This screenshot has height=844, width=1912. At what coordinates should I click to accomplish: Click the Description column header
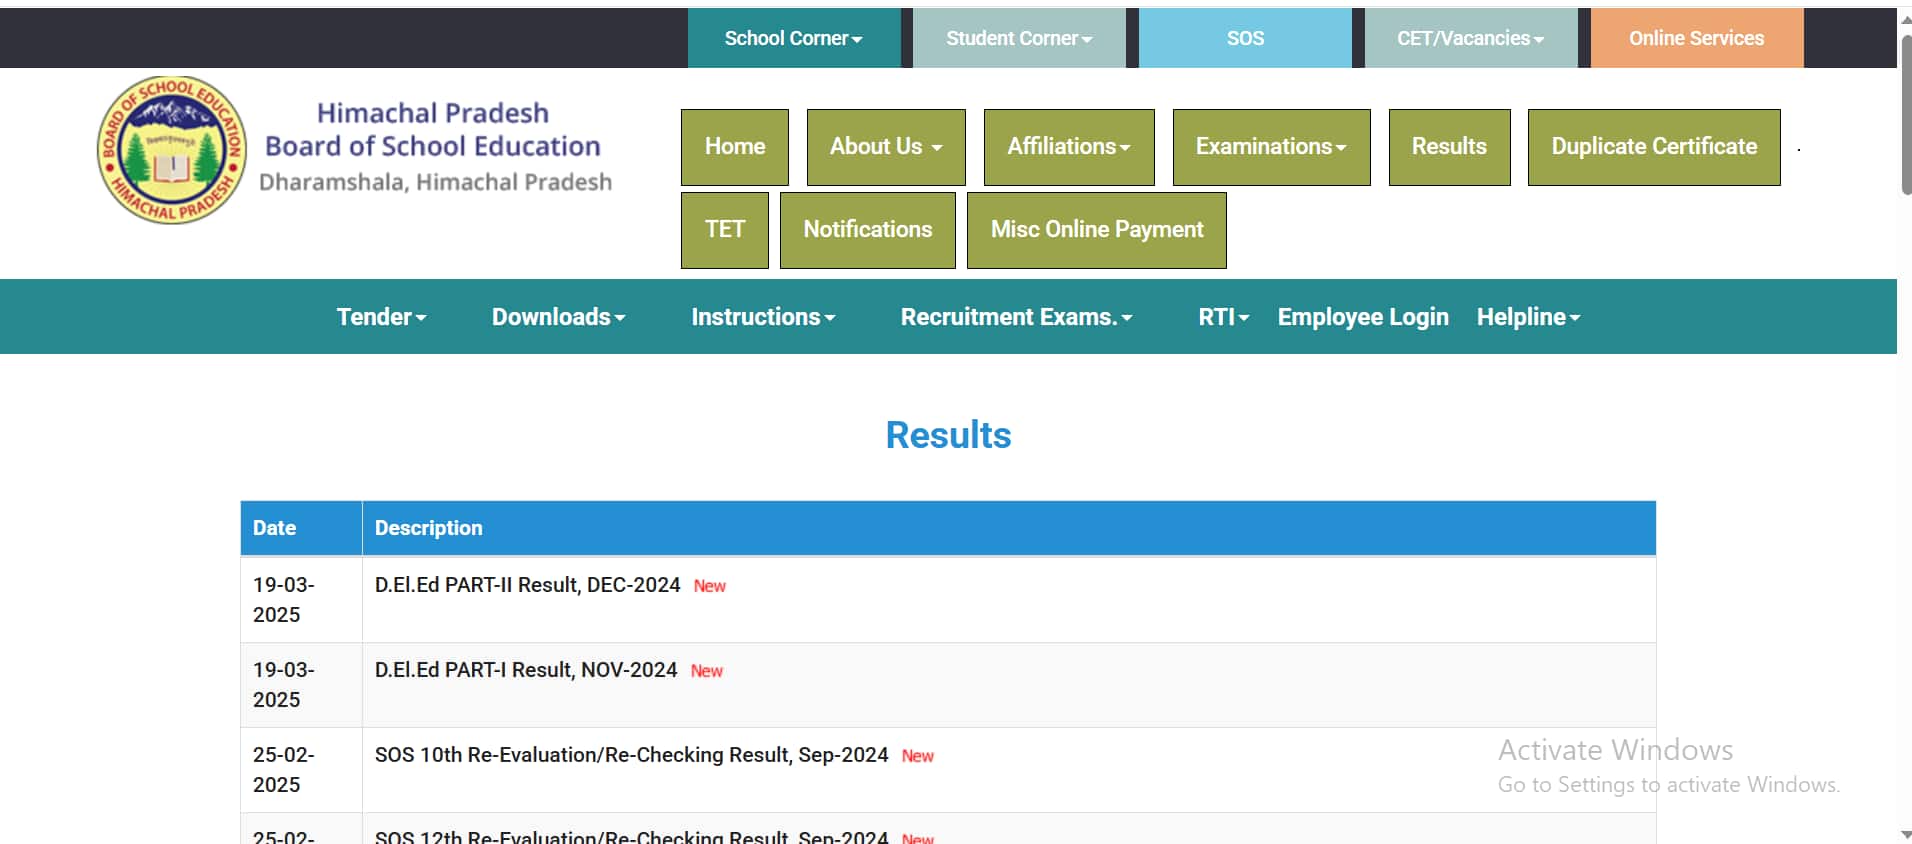click(1009, 528)
